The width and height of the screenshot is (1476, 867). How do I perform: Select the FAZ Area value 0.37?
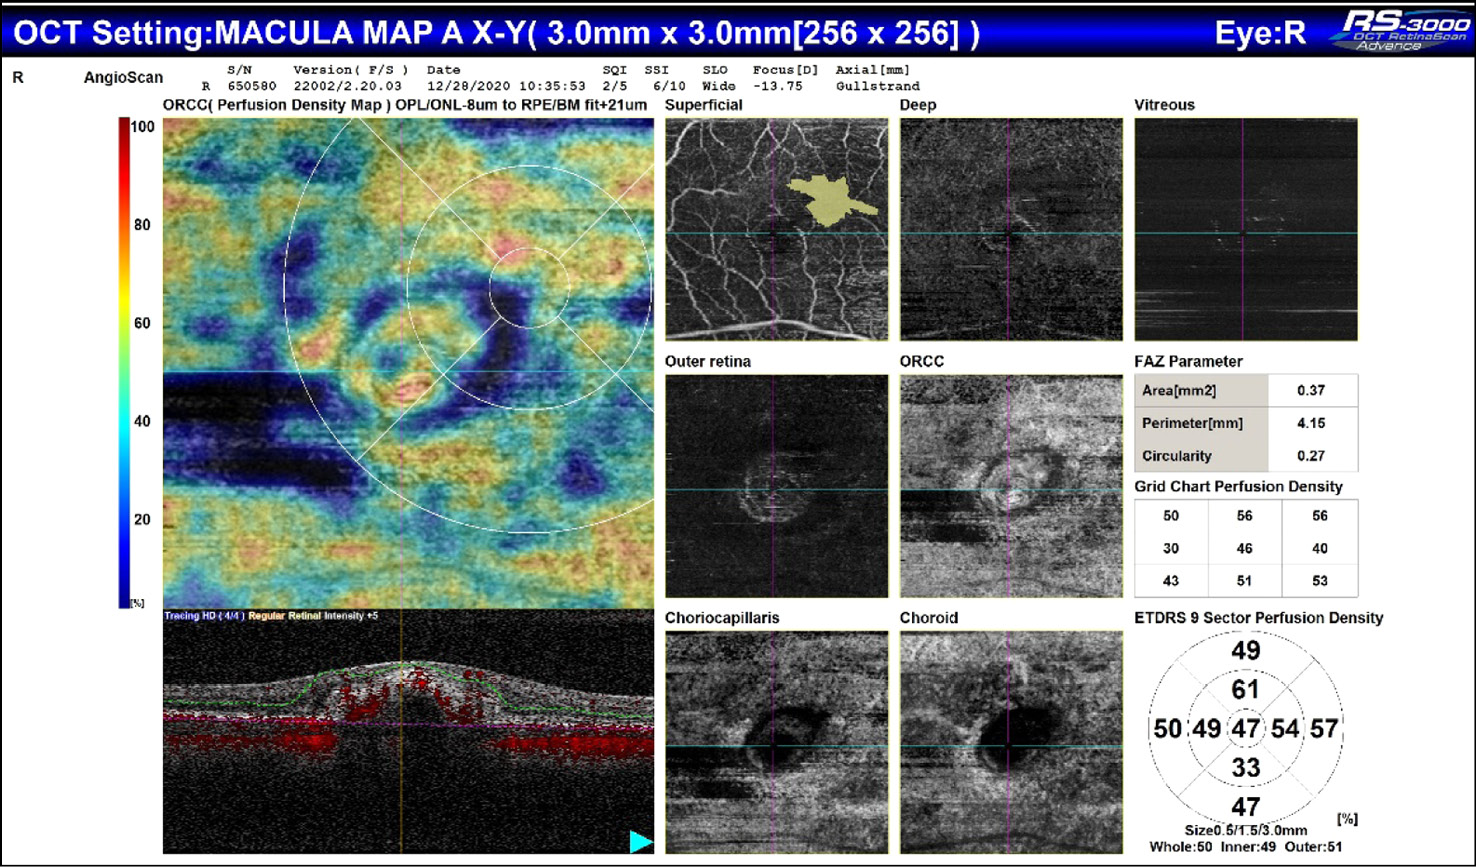(1311, 391)
